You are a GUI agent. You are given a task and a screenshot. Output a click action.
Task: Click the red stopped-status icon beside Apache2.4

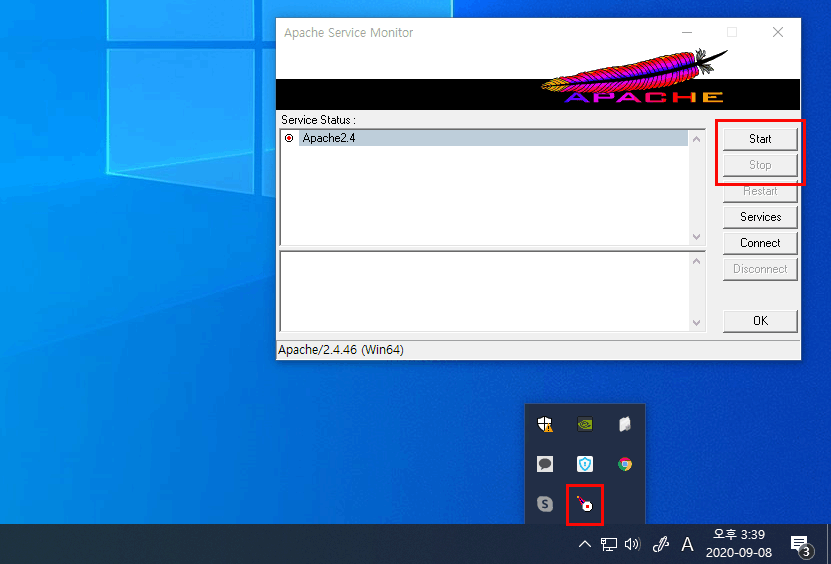(x=289, y=138)
